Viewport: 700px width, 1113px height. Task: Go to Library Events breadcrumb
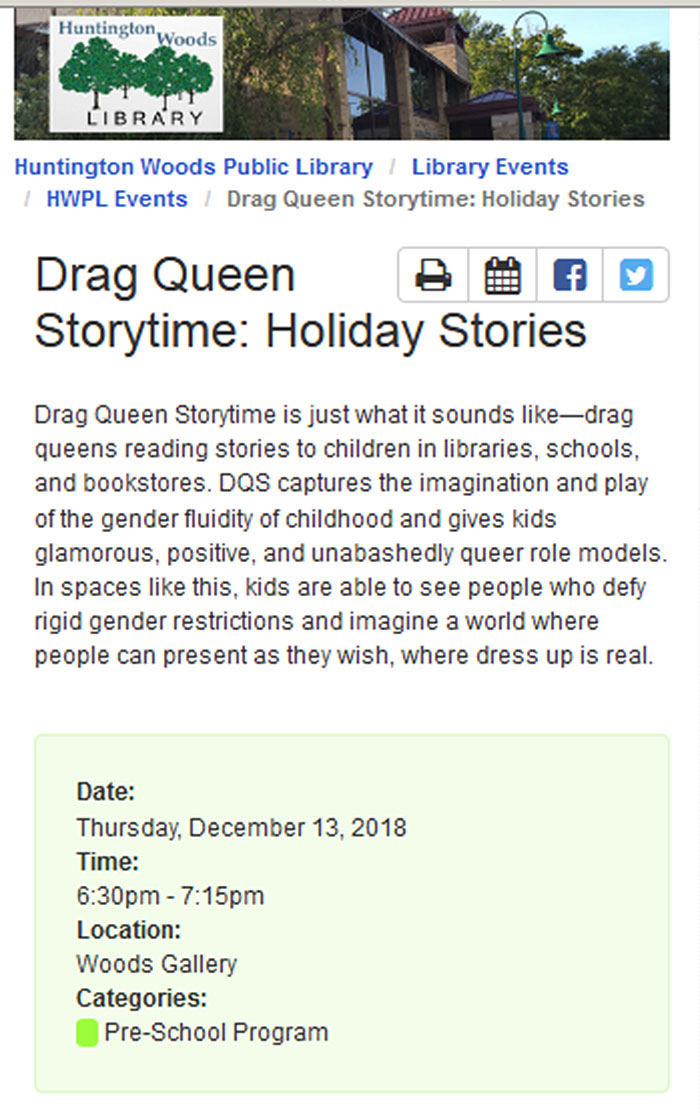(490, 167)
